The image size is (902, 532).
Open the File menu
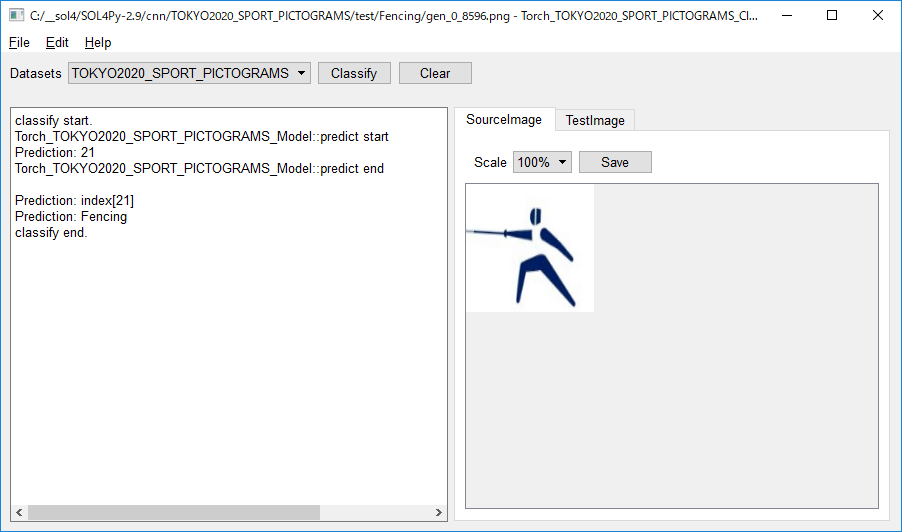19,43
